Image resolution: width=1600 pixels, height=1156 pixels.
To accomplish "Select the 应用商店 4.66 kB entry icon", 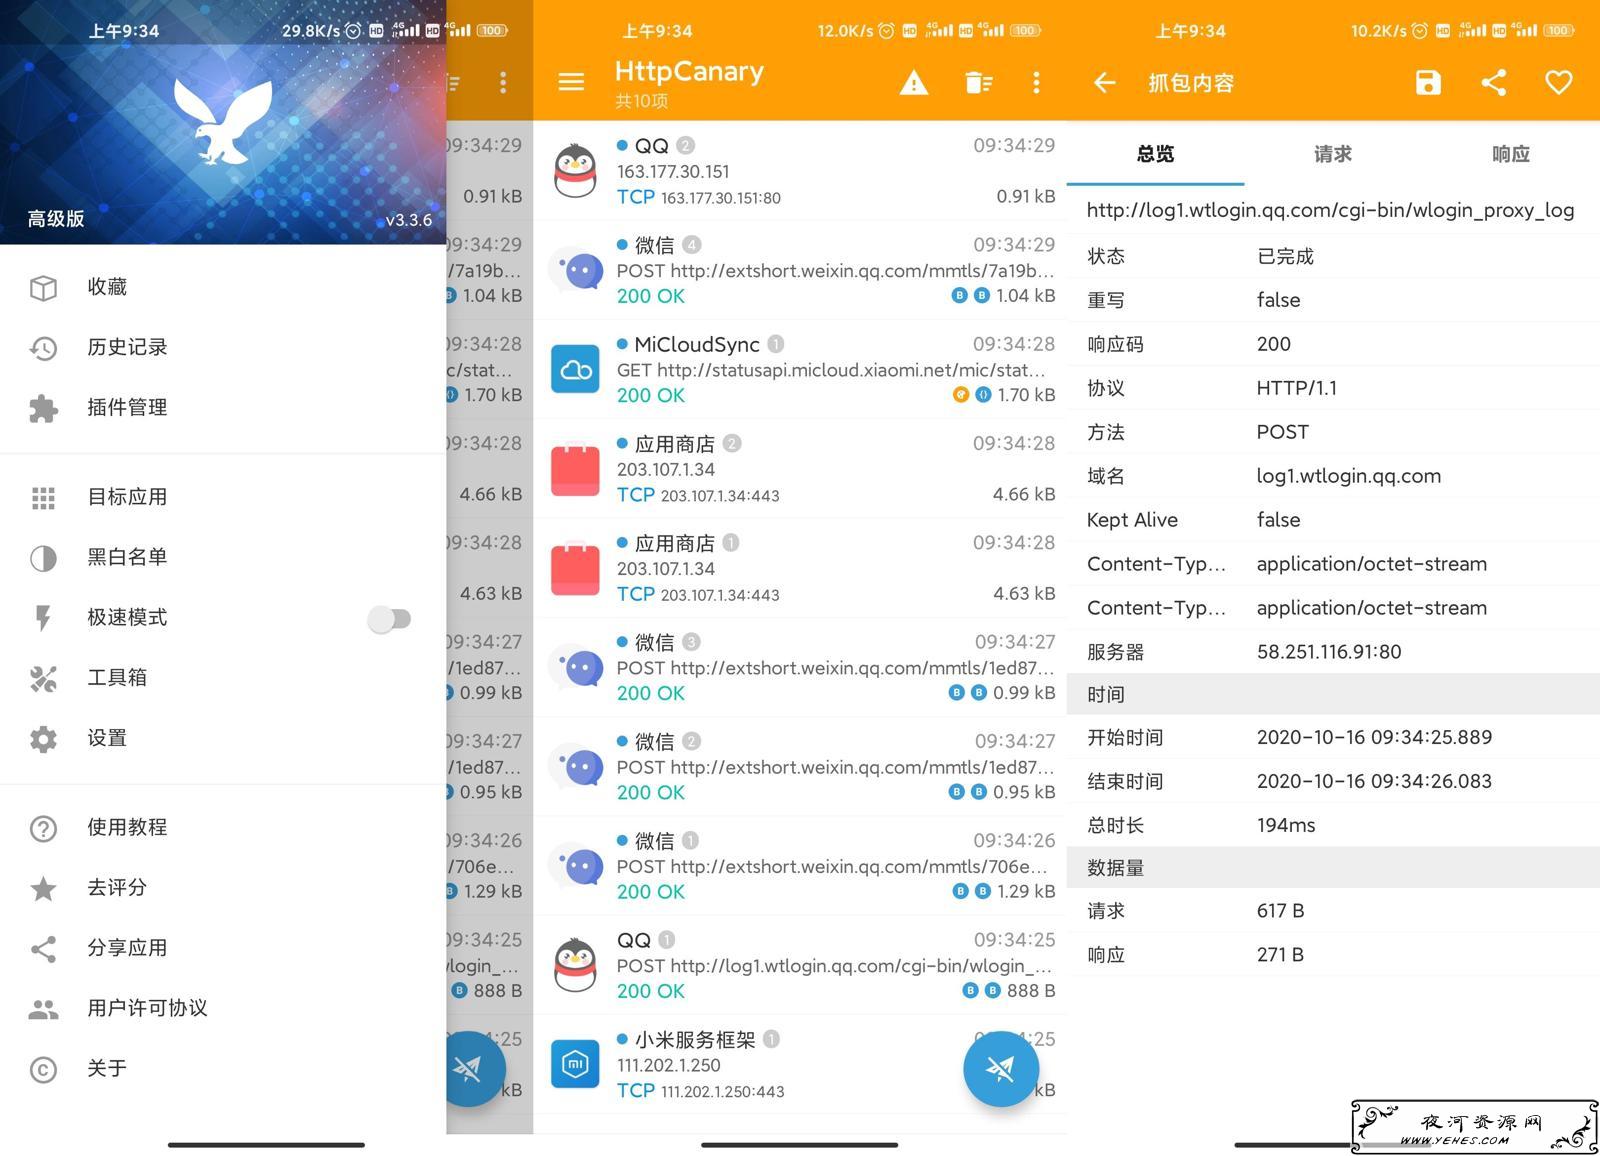I will [x=575, y=469].
